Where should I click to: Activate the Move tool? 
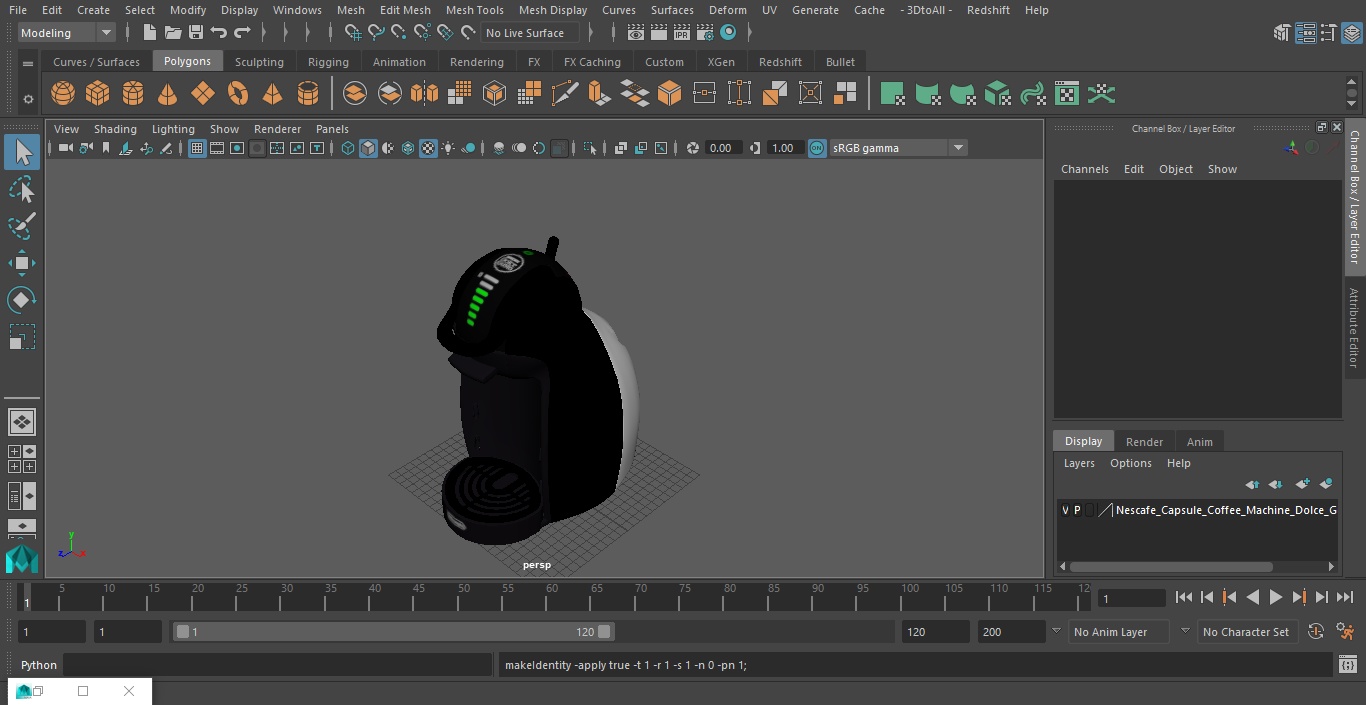coord(22,264)
